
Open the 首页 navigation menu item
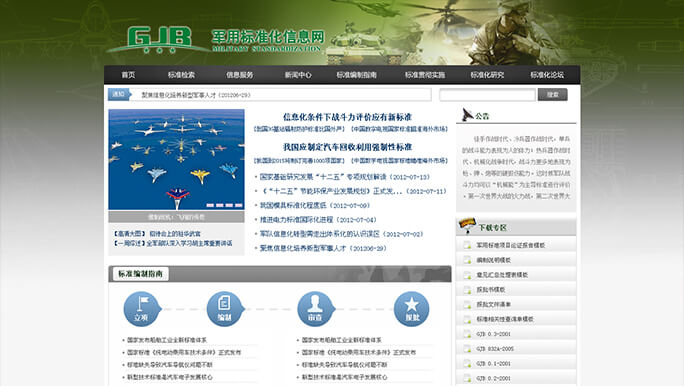click(128, 75)
